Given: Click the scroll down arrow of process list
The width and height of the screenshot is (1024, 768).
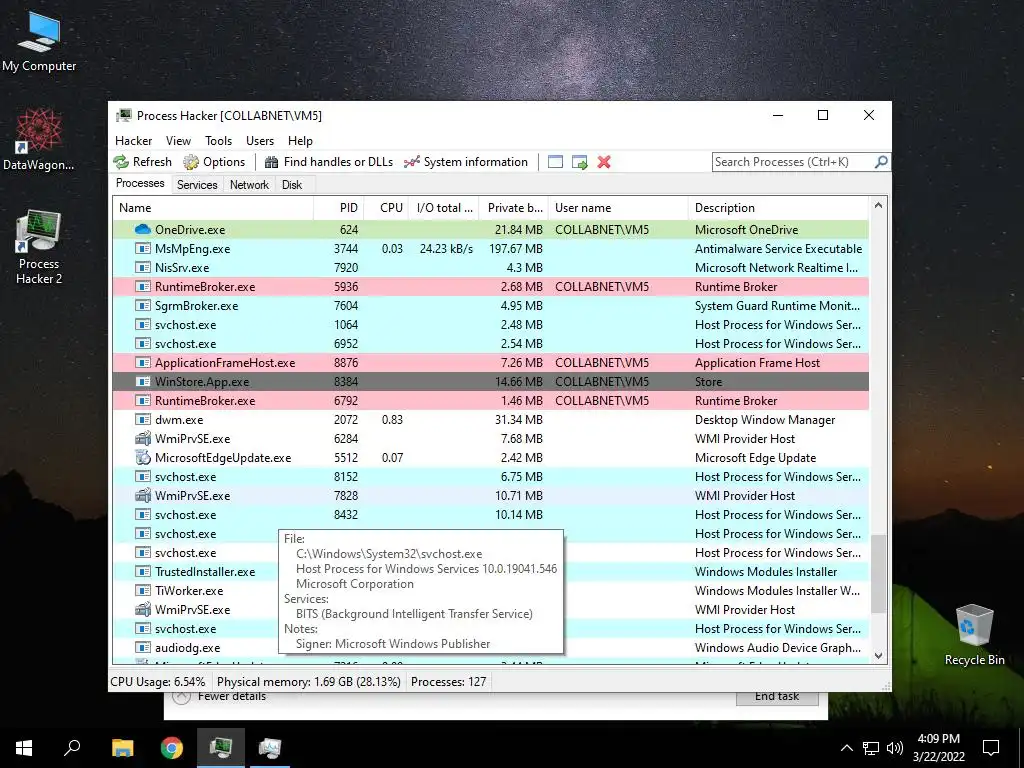Looking at the screenshot, I should coord(878,656).
